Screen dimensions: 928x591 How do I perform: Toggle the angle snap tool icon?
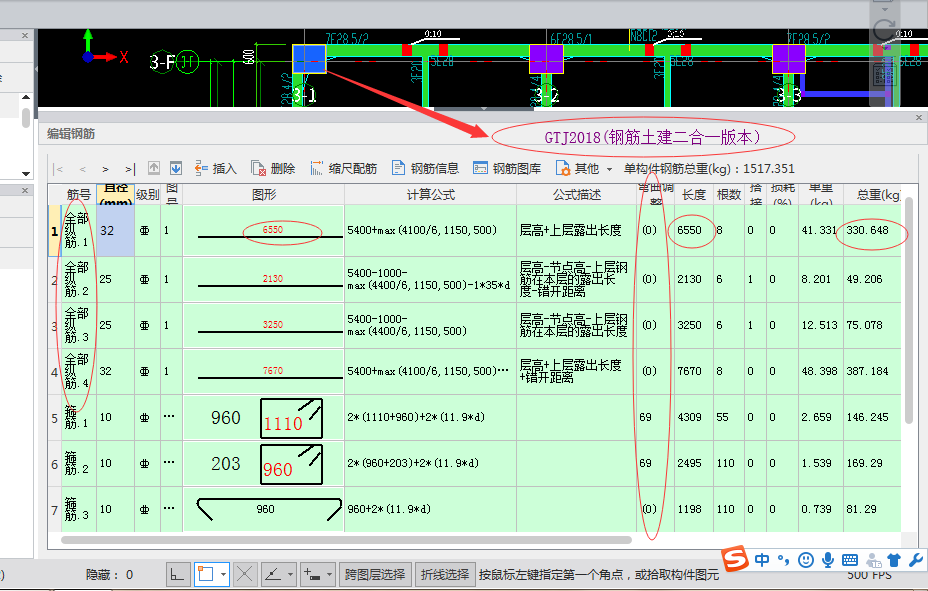click(273, 574)
